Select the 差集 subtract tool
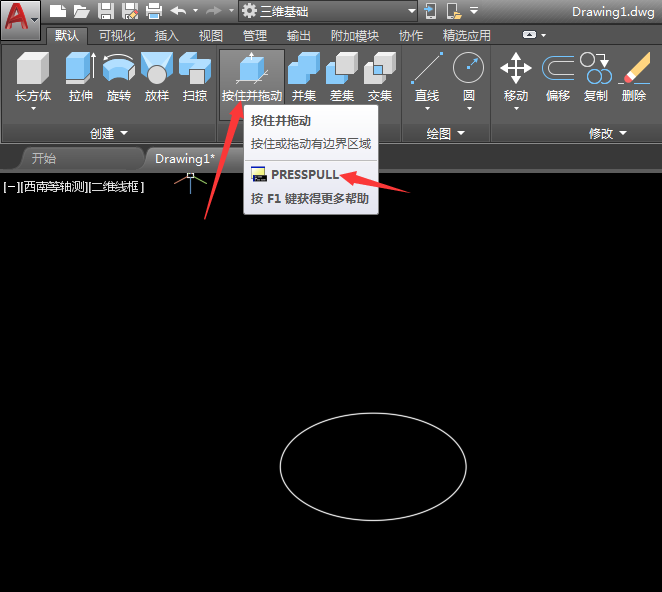This screenshot has height=592, width=662. click(342, 77)
